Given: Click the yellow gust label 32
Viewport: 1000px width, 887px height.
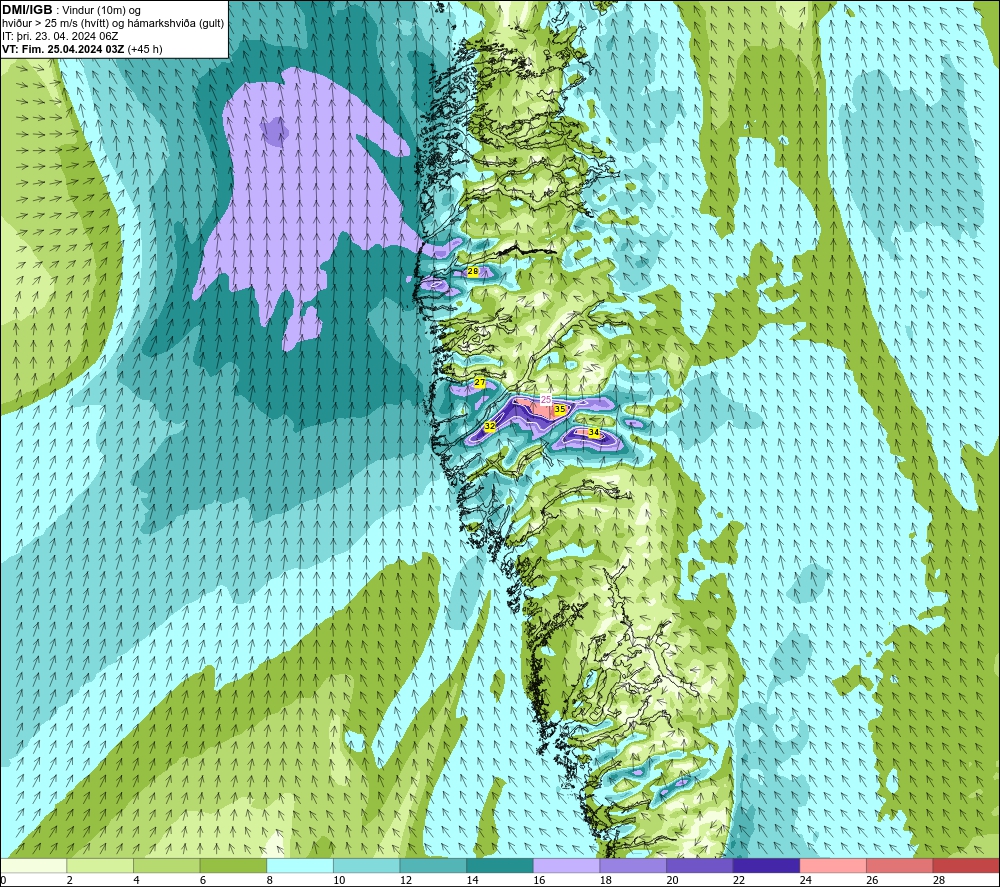Looking at the screenshot, I should point(490,426).
